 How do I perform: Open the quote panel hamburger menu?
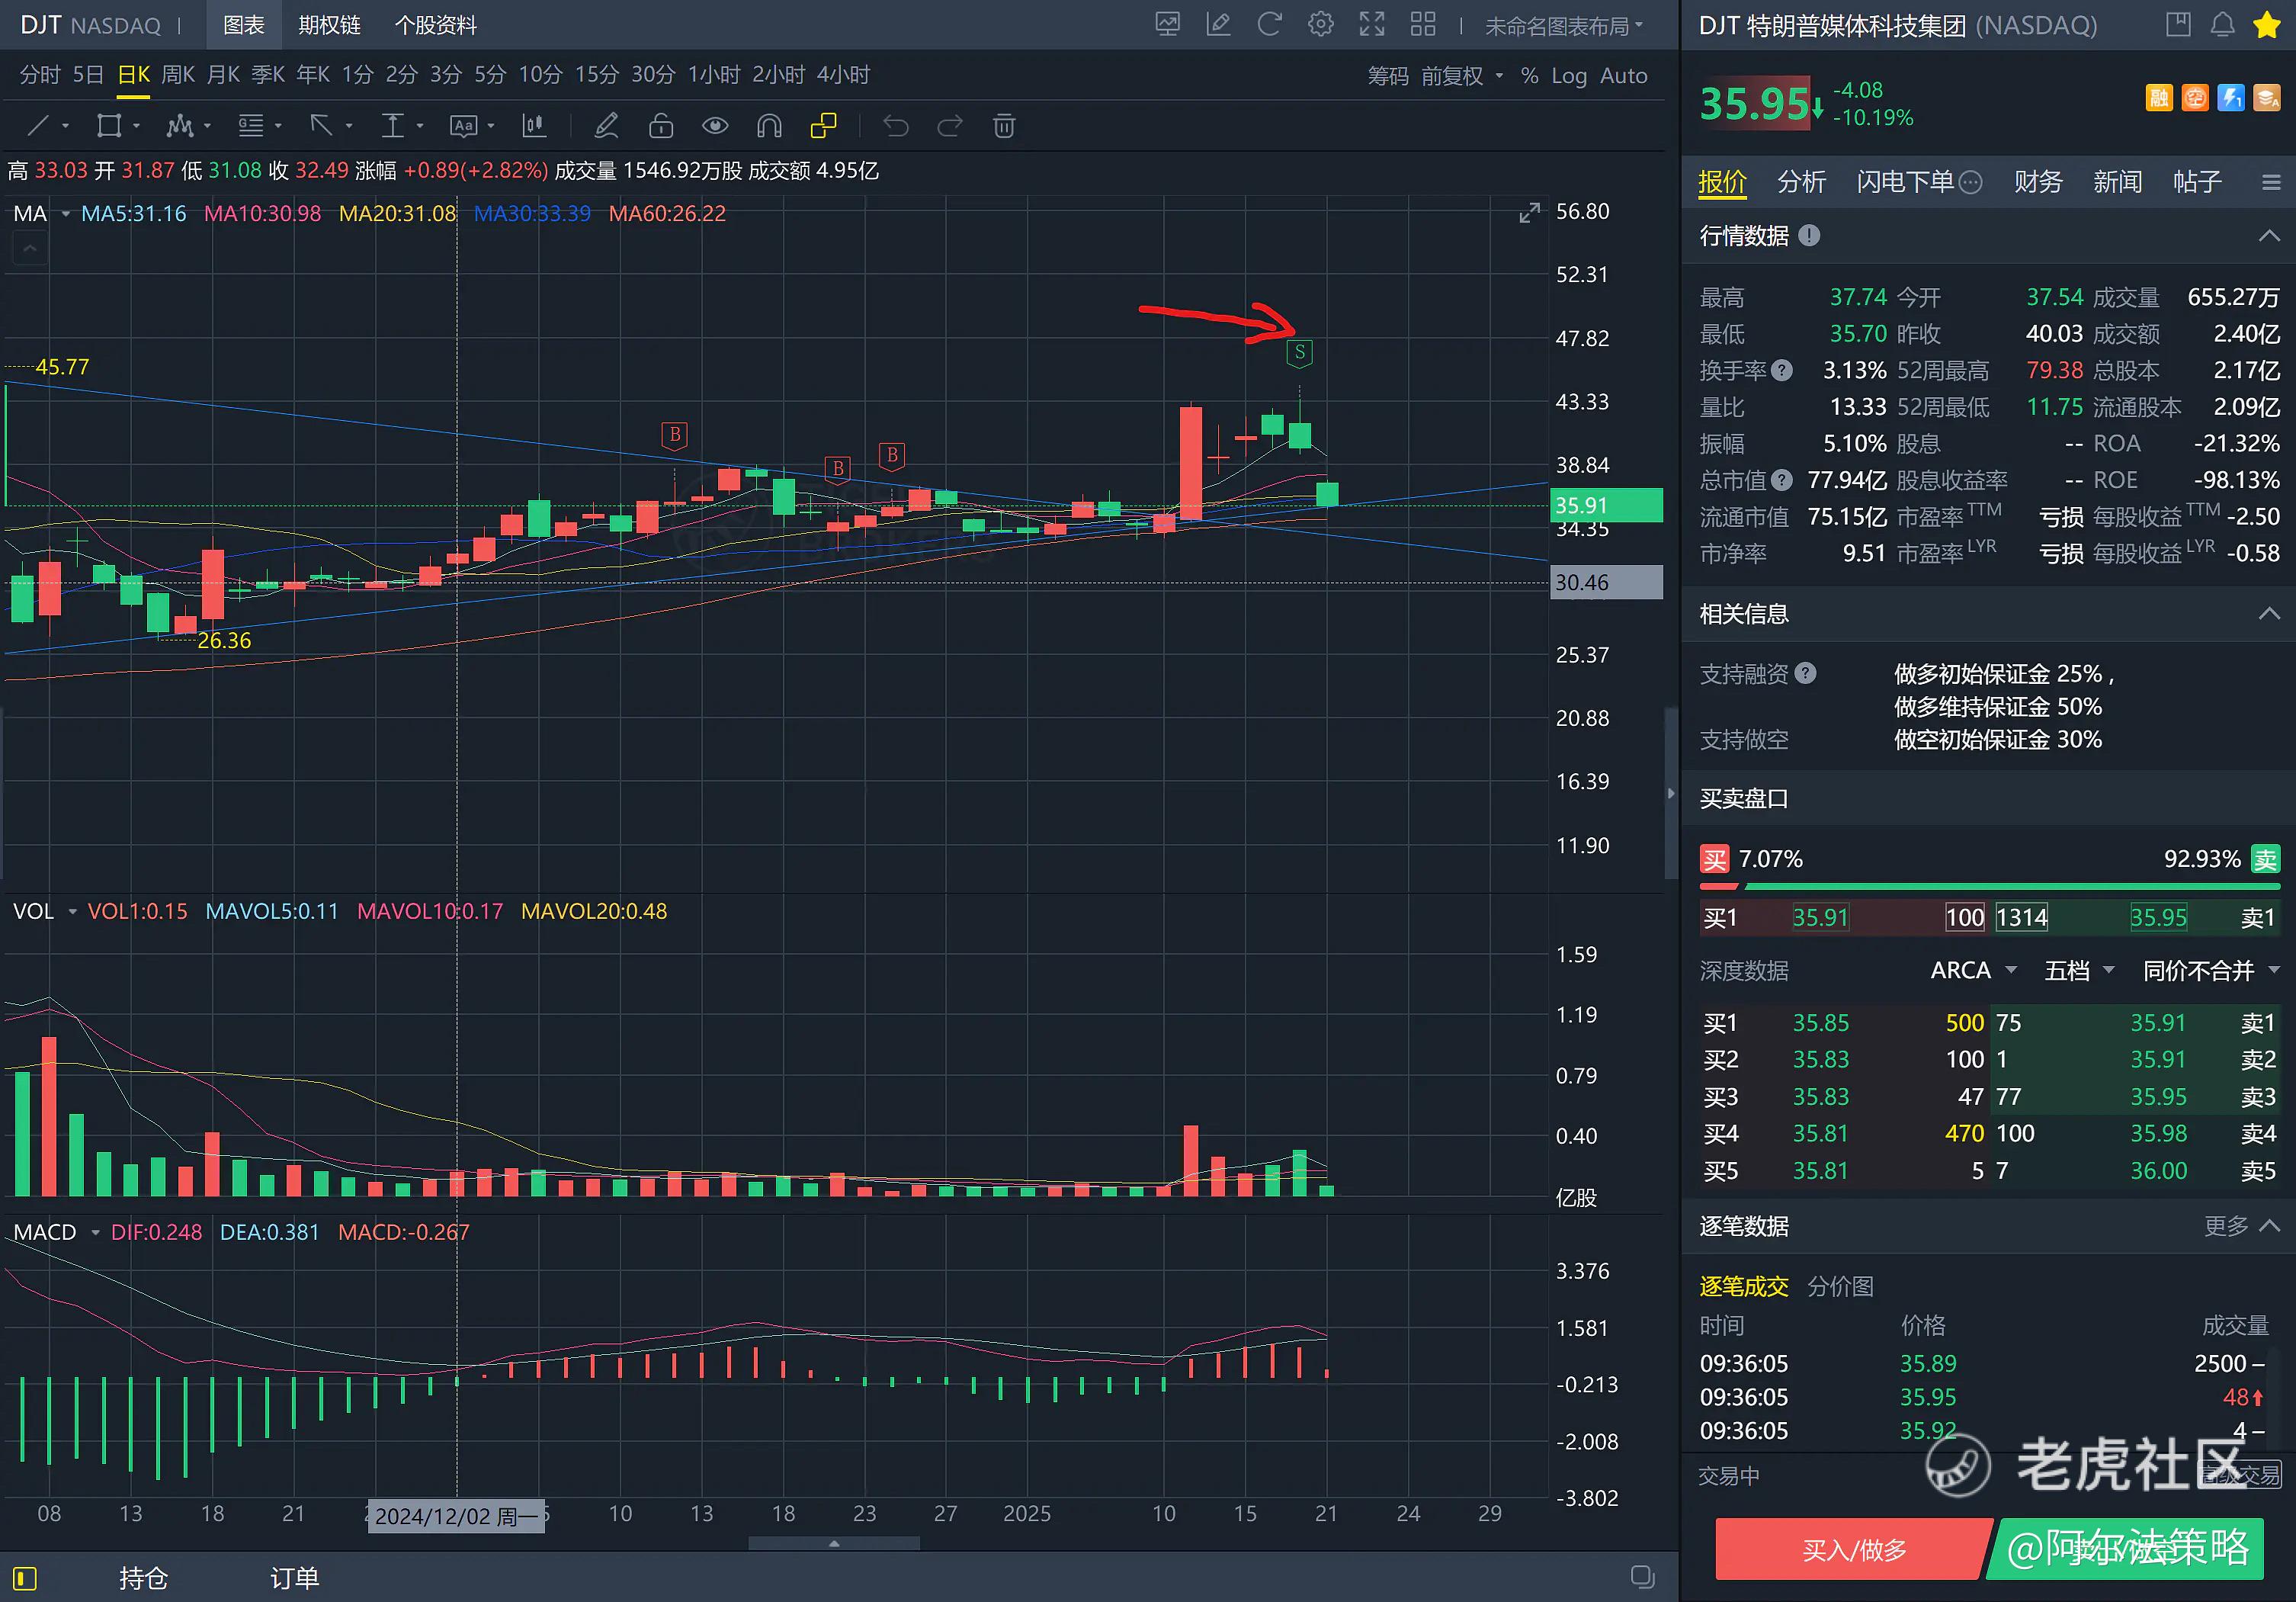[x=2271, y=182]
